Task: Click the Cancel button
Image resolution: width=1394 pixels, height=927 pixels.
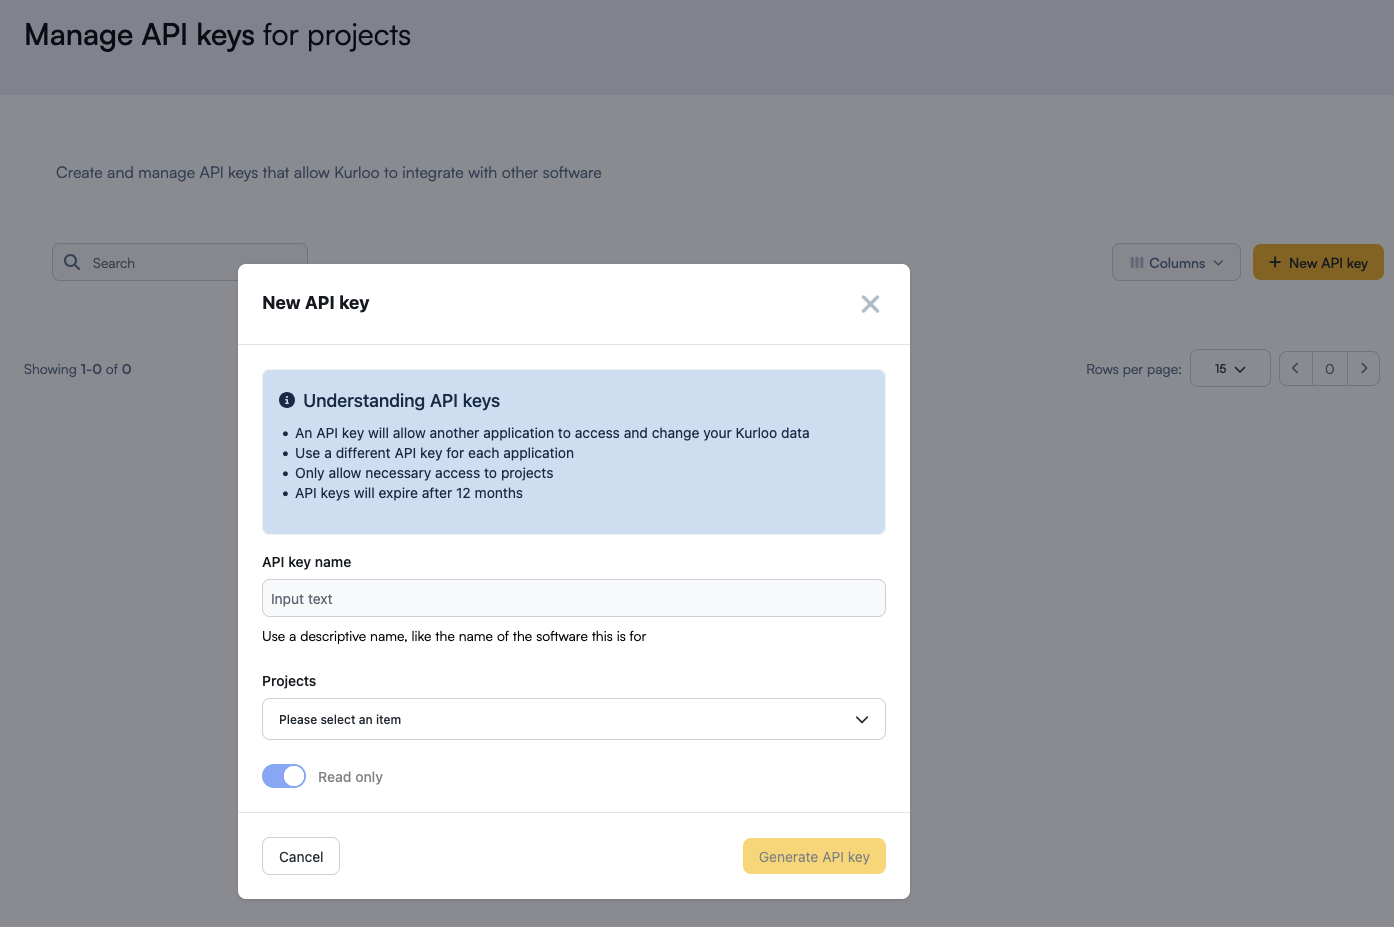Action: [x=300, y=856]
